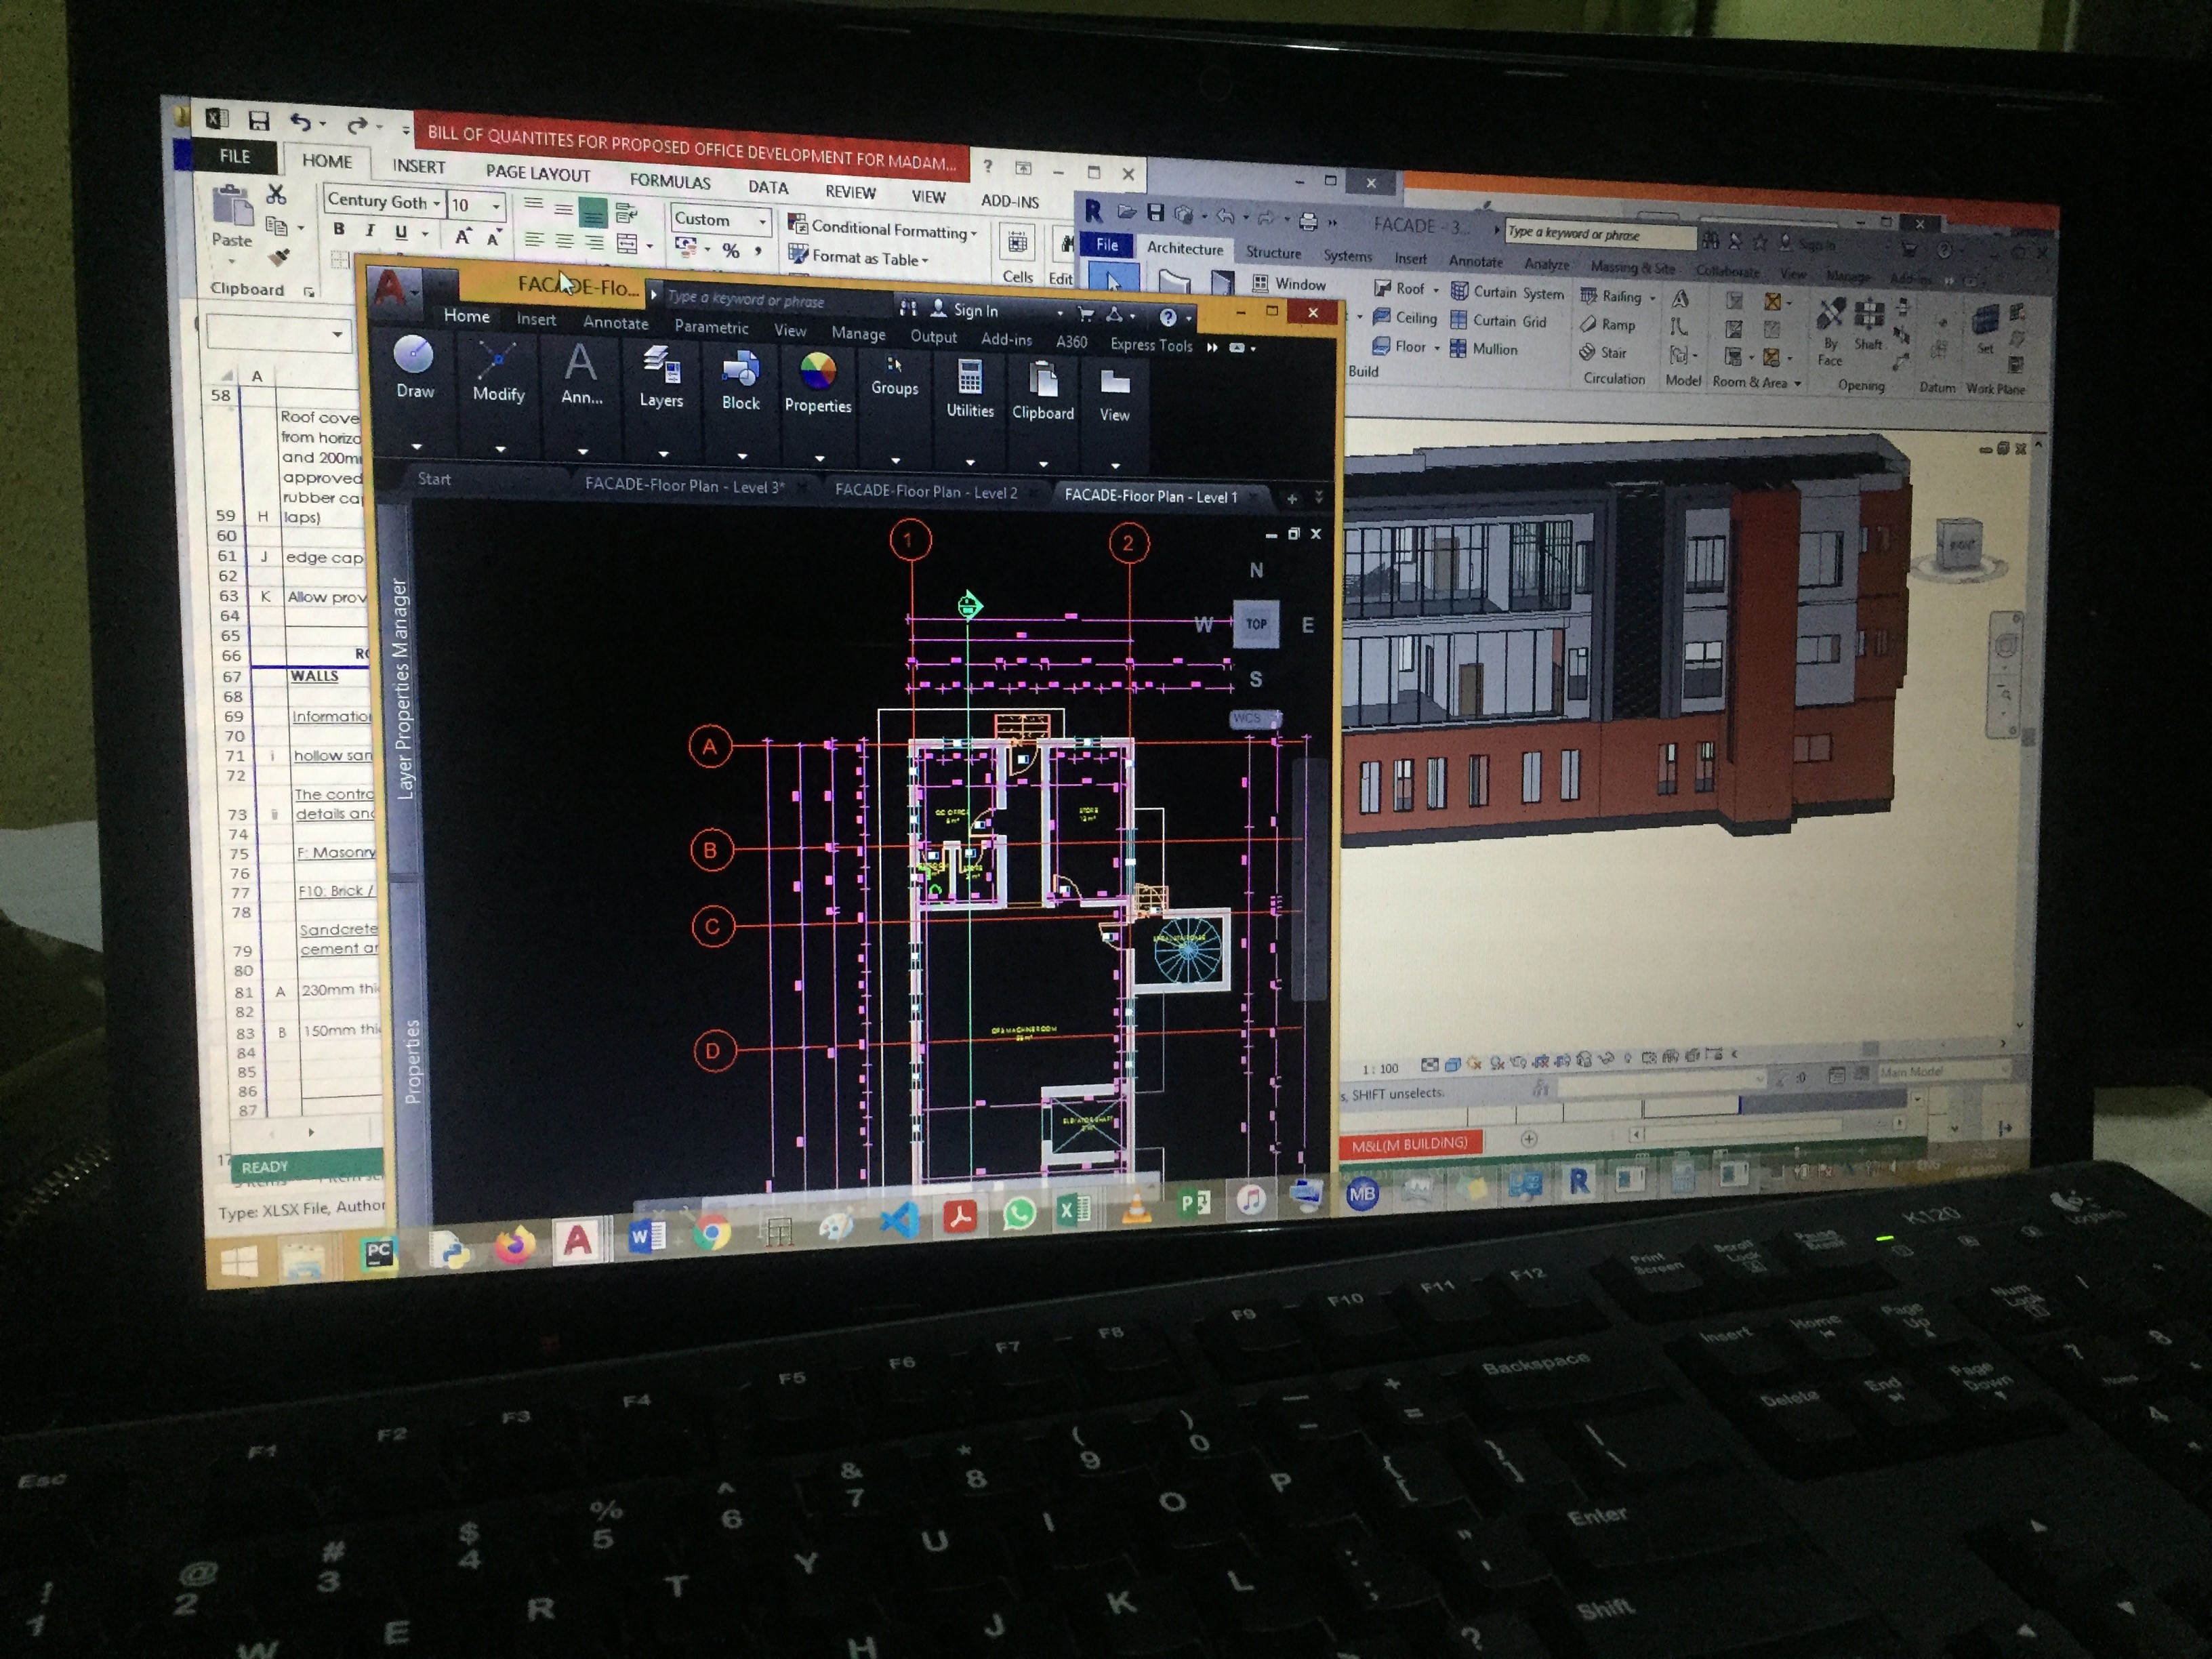Select the Ramp tool in Revit
The image size is (2212, 1659).
(x=1607, y=324)
